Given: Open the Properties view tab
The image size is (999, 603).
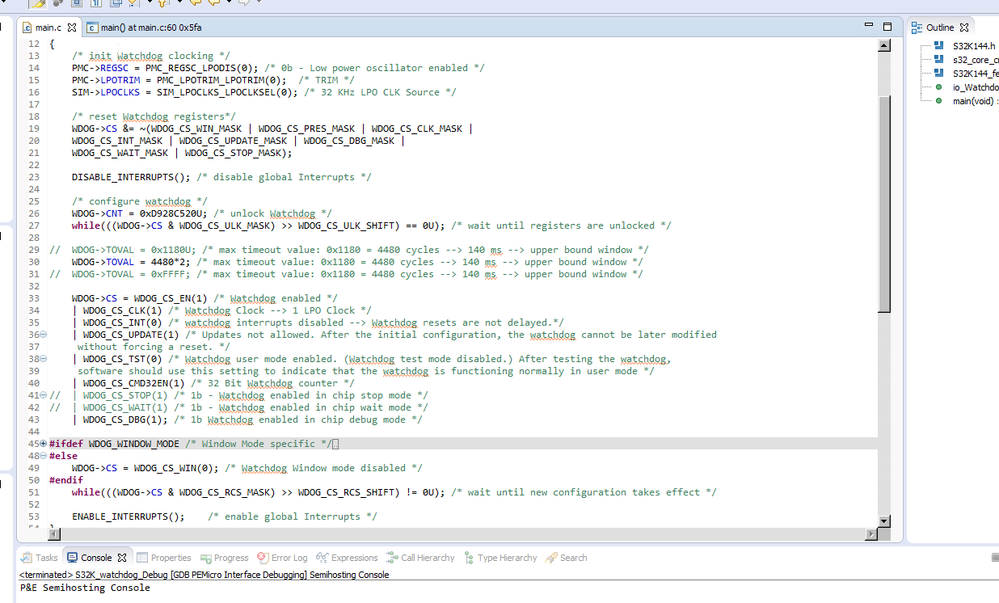Looking at the screenshot, I should point(164,558).
